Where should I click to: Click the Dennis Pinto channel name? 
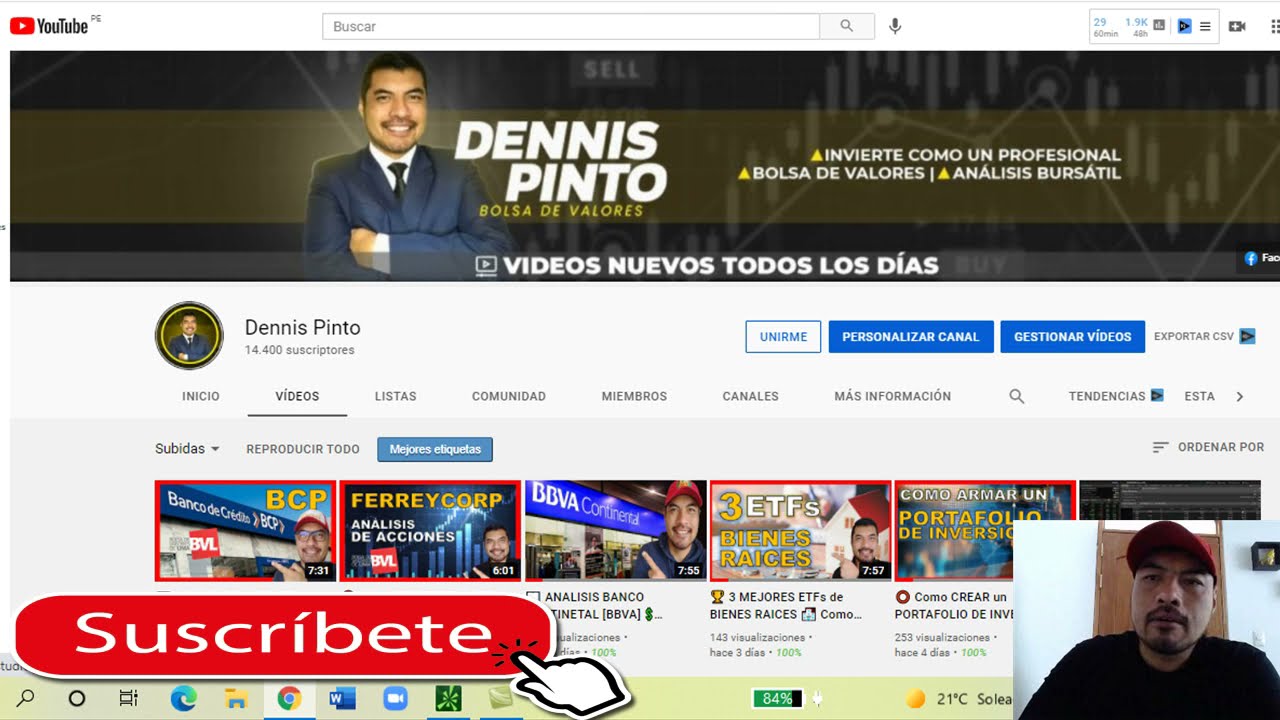click(x=303, y=327)
